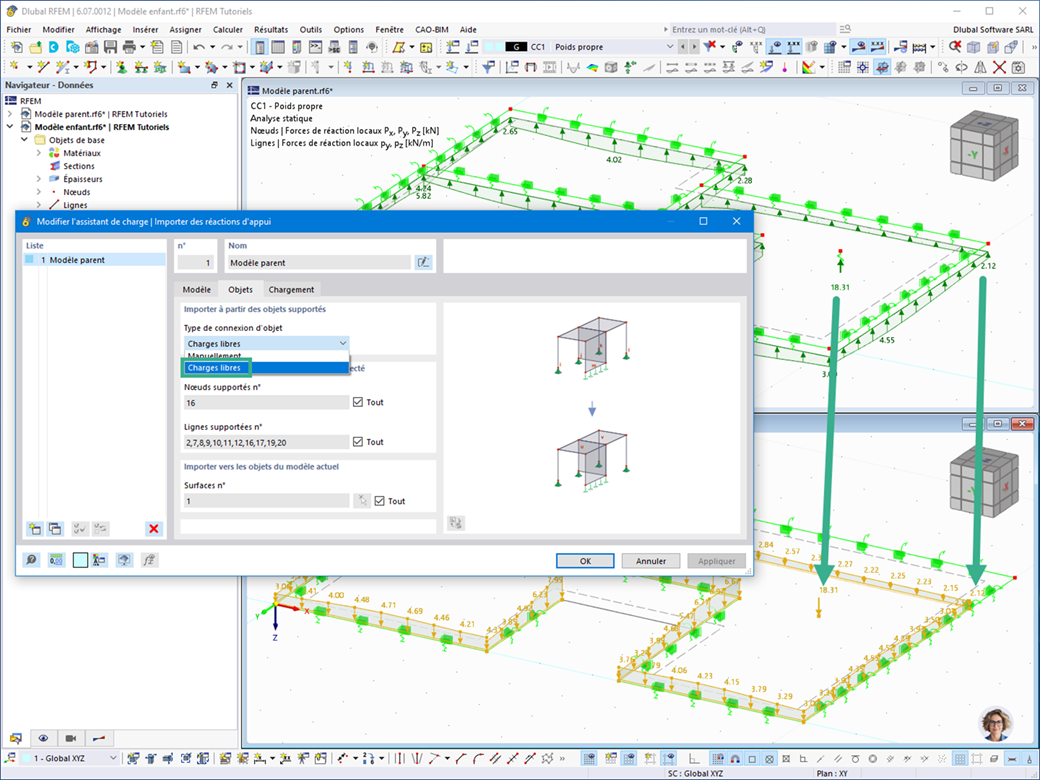Select 'Manuellement' in the dropdown list
The width and height of the screenshot is (1040, 780).
[x=266, y=356]
